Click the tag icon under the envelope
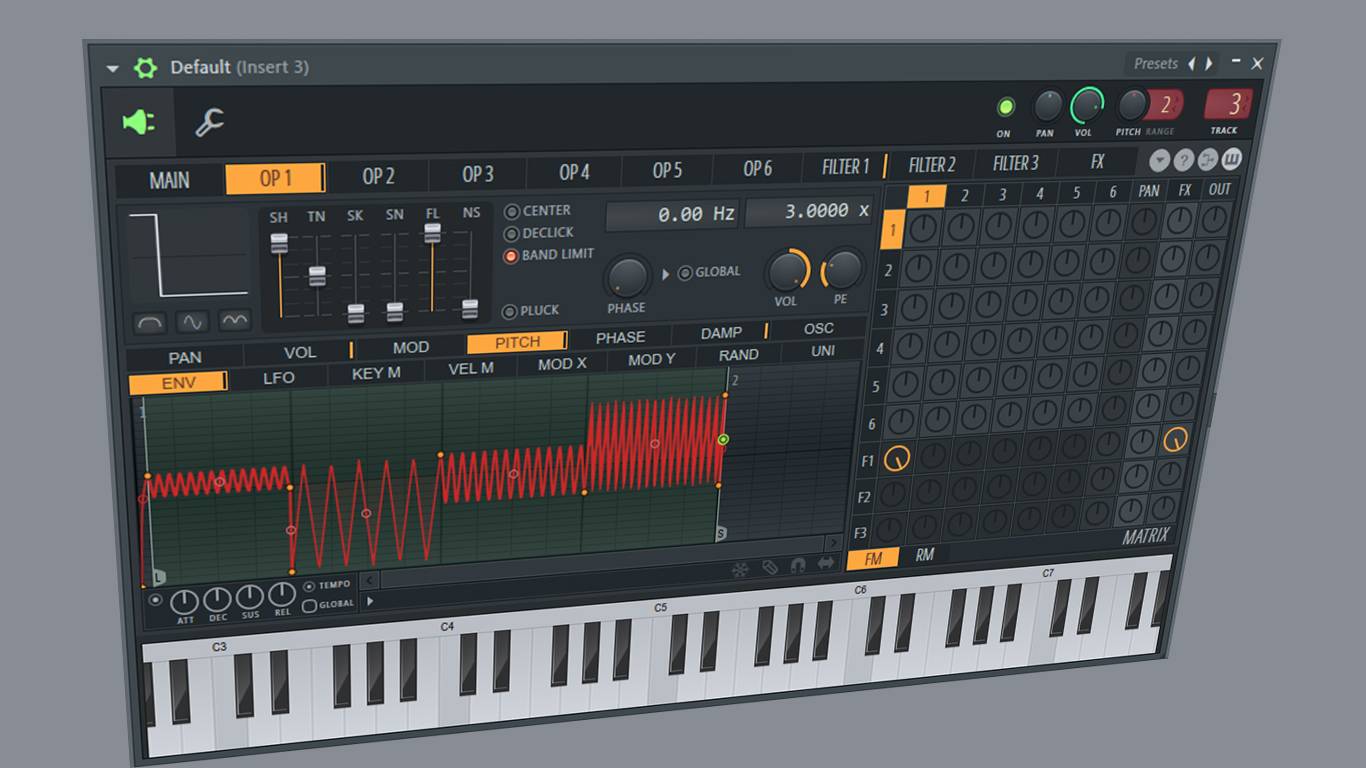Viewport: 1366px width, 768px height. 769,567
